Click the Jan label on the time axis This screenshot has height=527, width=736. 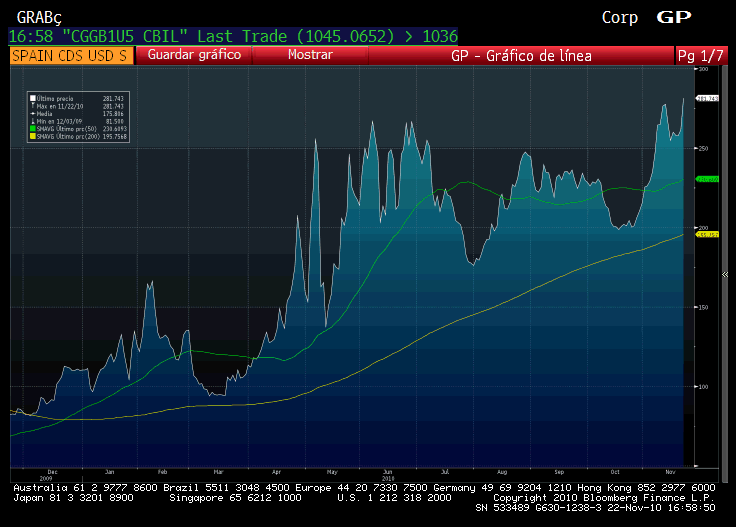109,472
